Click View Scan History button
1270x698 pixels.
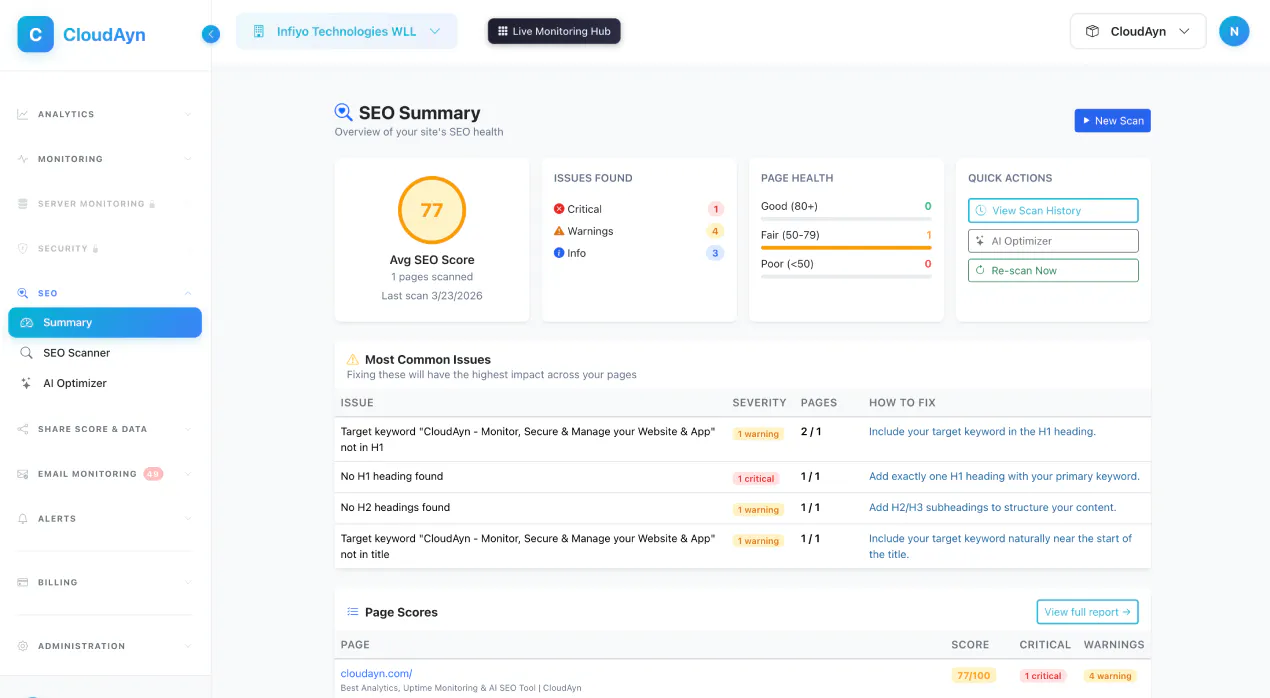pyautogui.click(x=1053, y=210)
